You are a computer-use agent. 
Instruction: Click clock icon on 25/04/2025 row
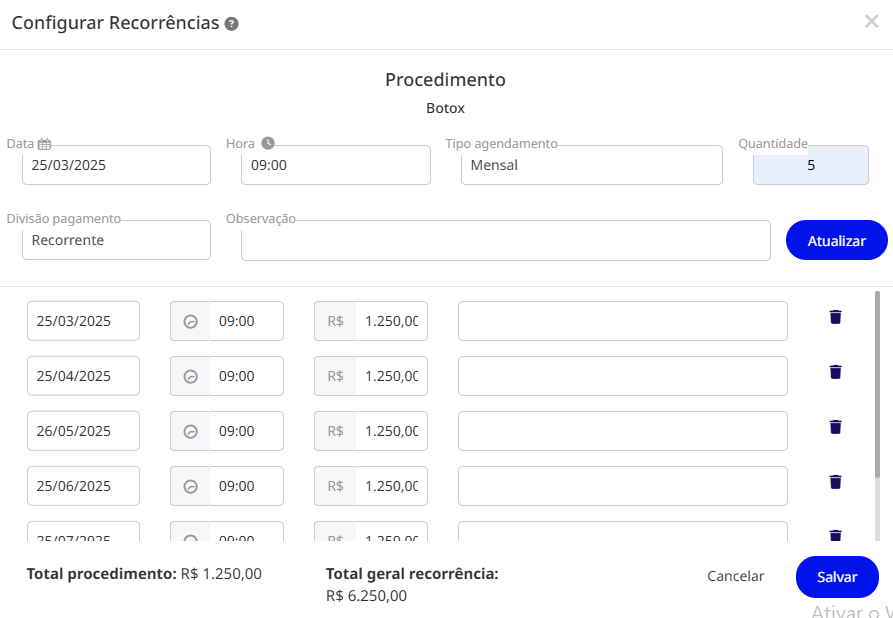pyautogui.click(x=190, y=376)
